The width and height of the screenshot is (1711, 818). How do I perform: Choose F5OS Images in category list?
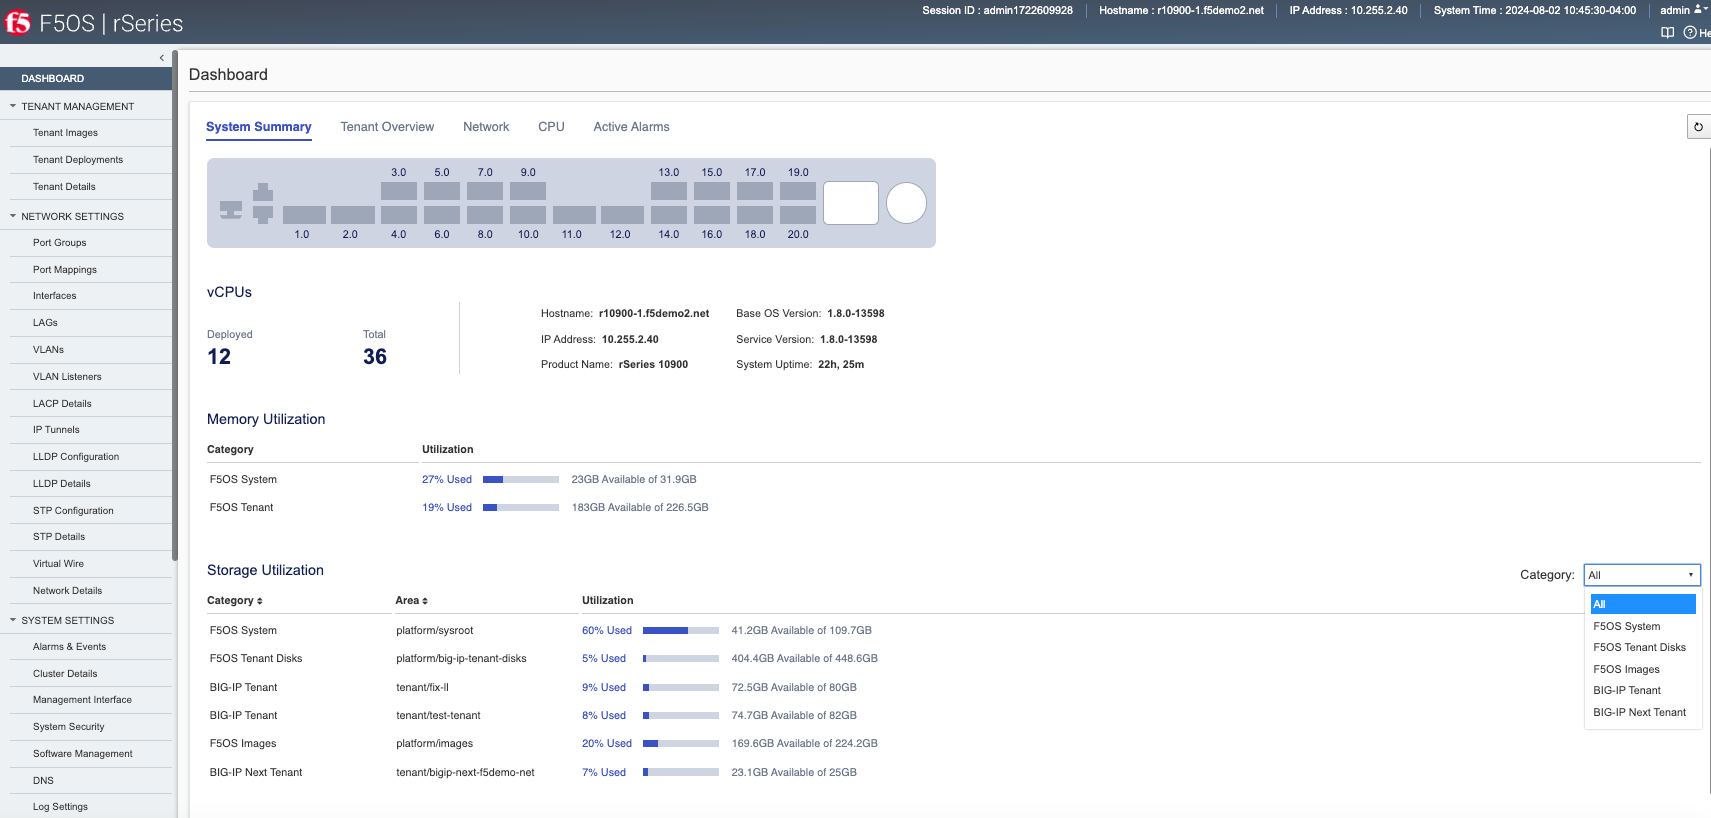1626,669
